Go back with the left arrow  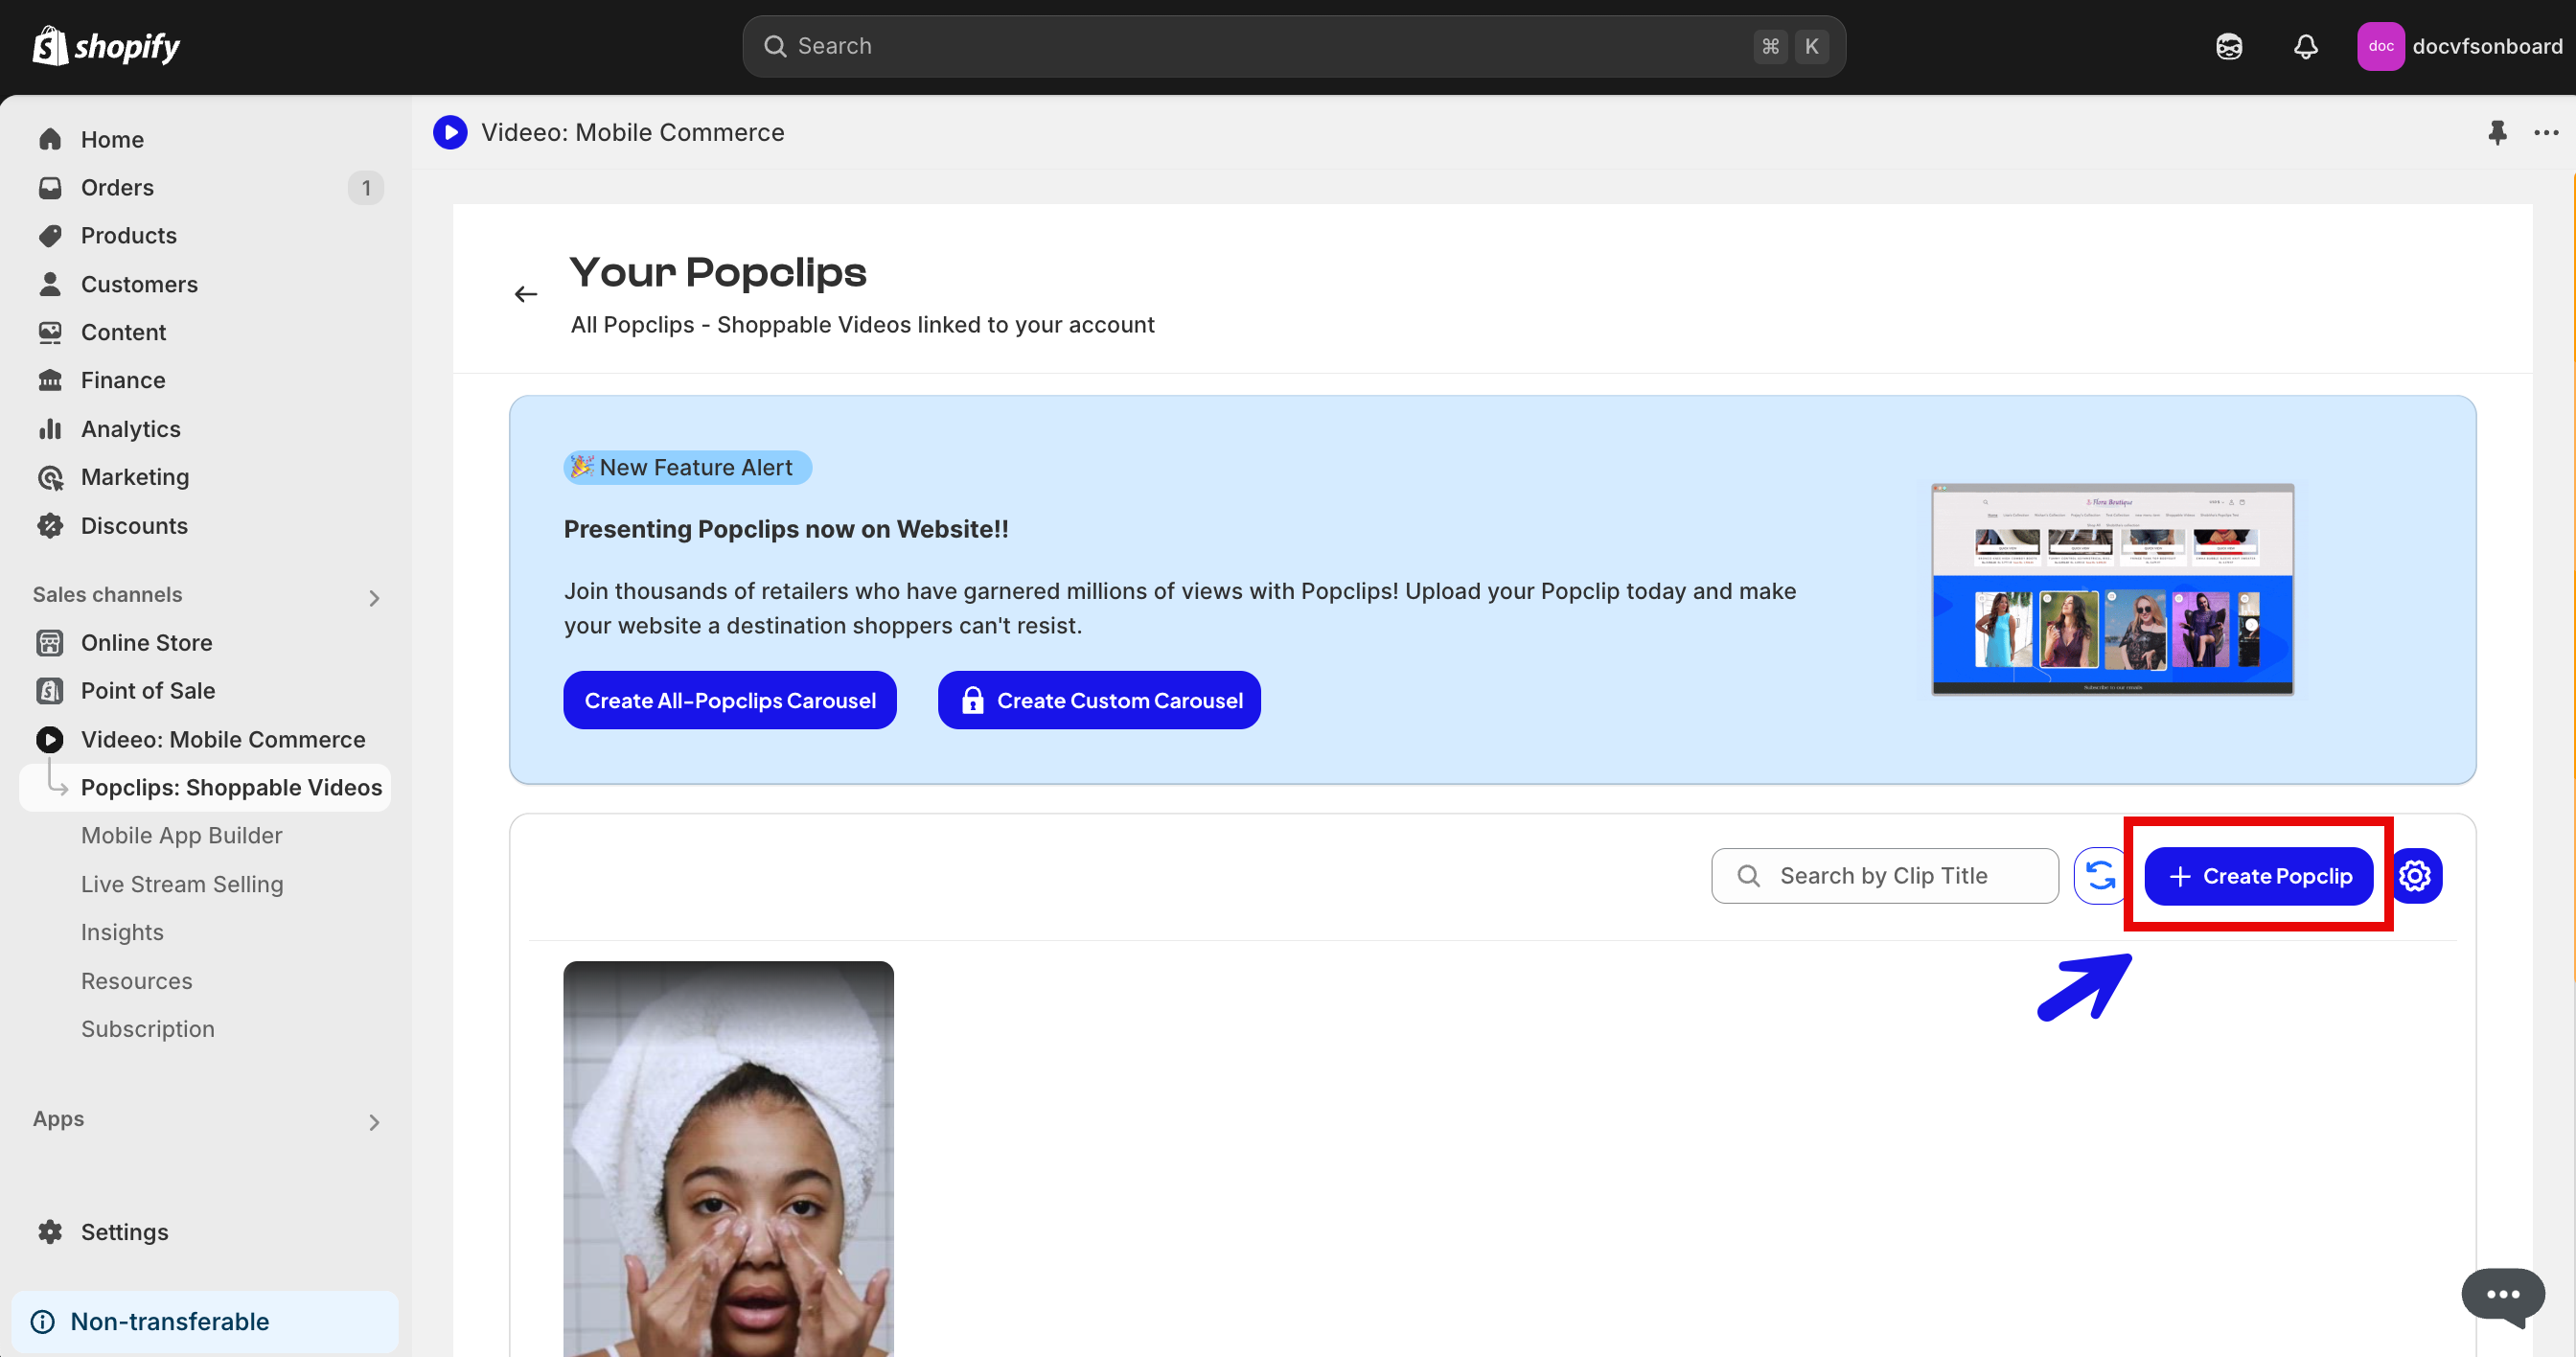(526, 294)
